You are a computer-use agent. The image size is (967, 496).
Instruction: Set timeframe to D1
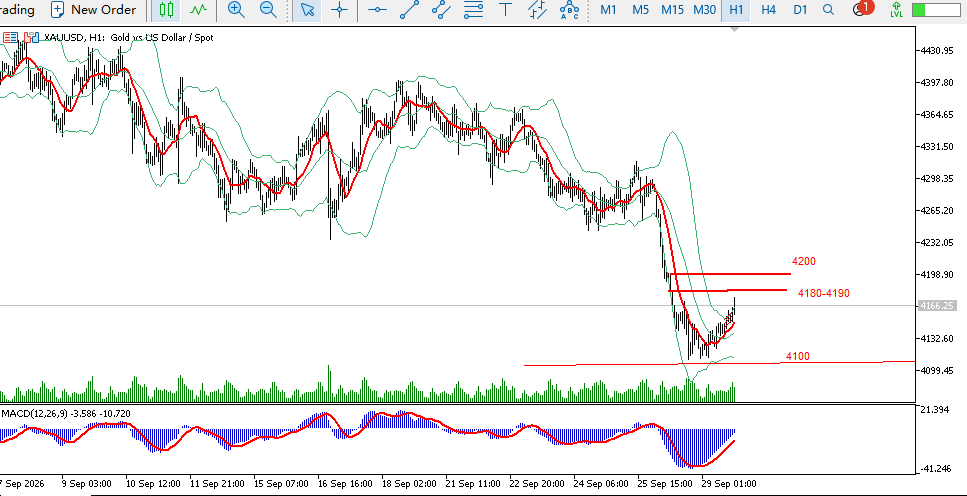tap(800, 10)
